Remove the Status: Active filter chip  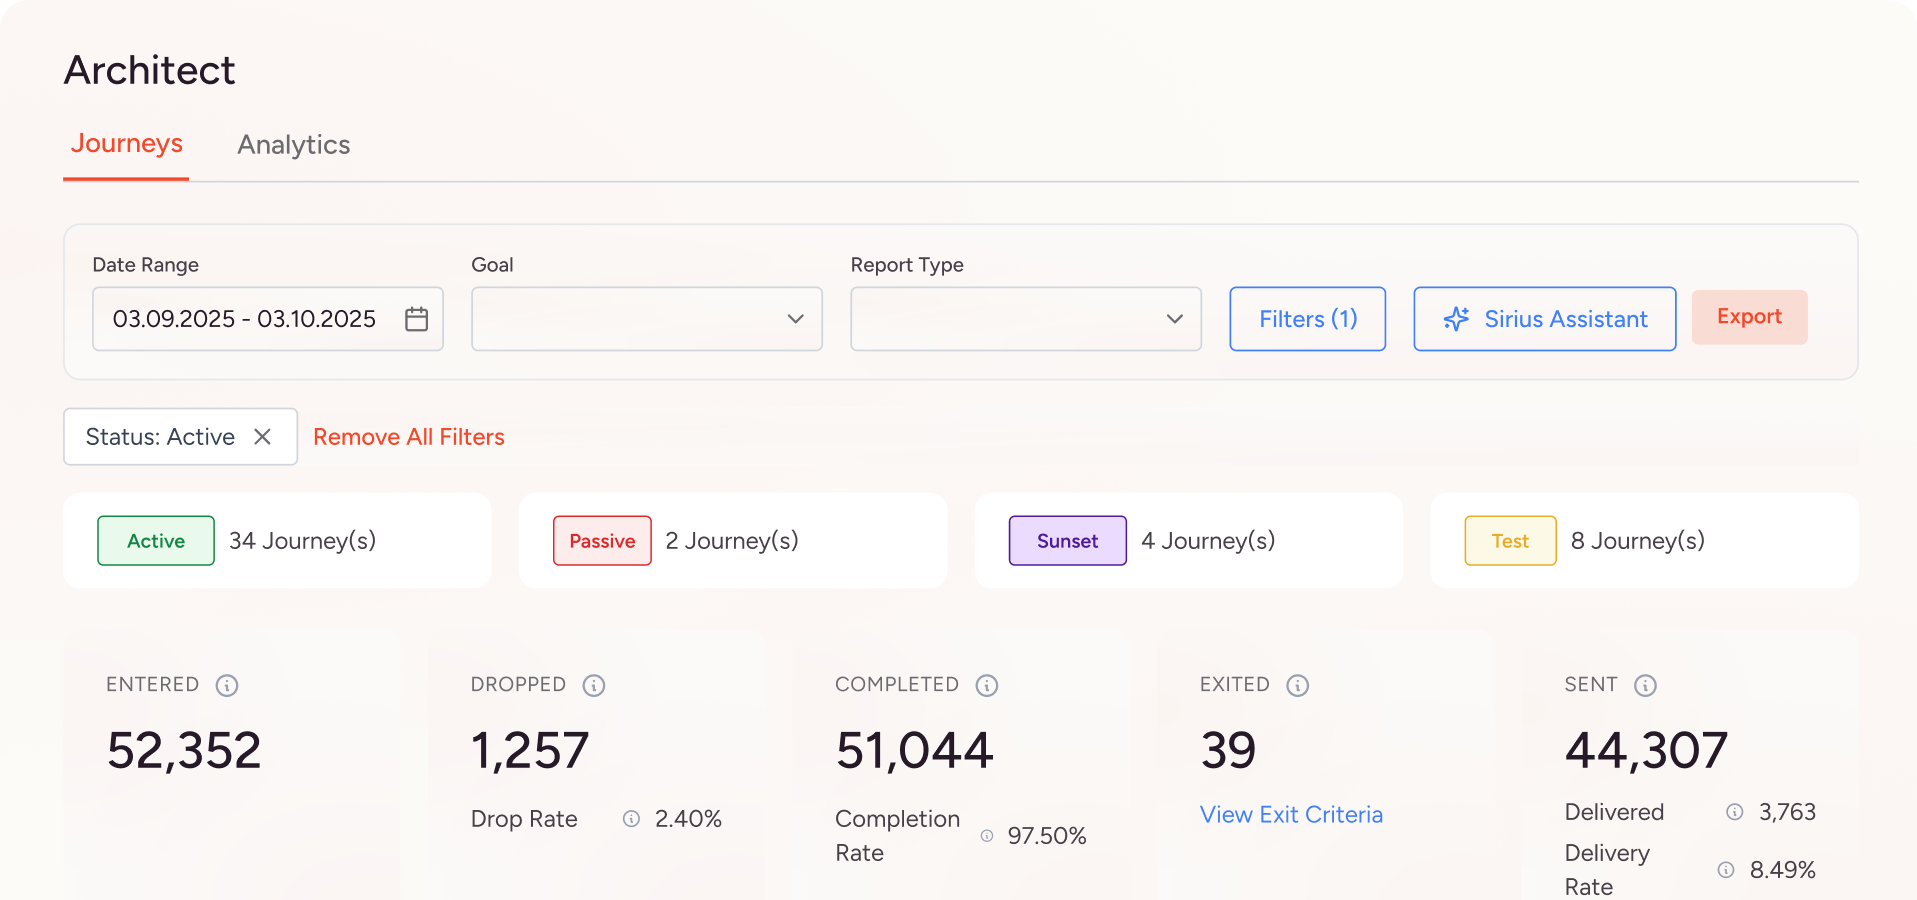pyautogui.click(x=262, y=437)
